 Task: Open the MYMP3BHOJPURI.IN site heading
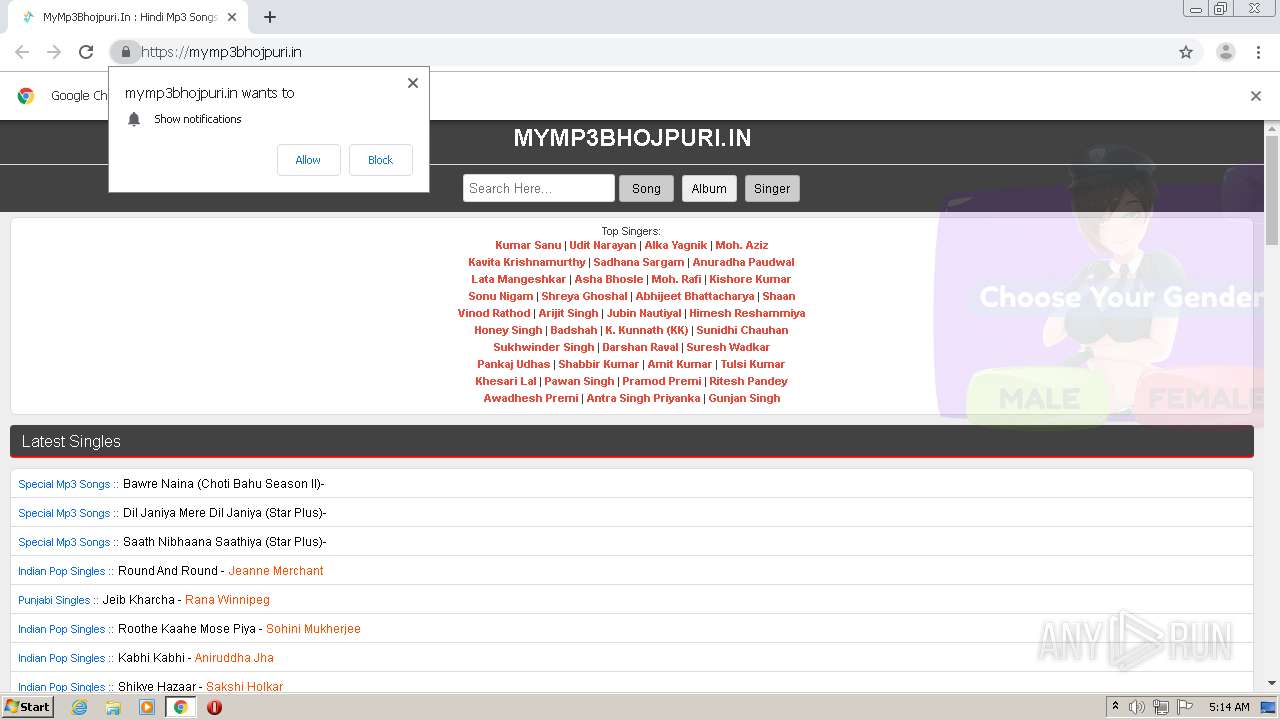click(x=632, y=138)
